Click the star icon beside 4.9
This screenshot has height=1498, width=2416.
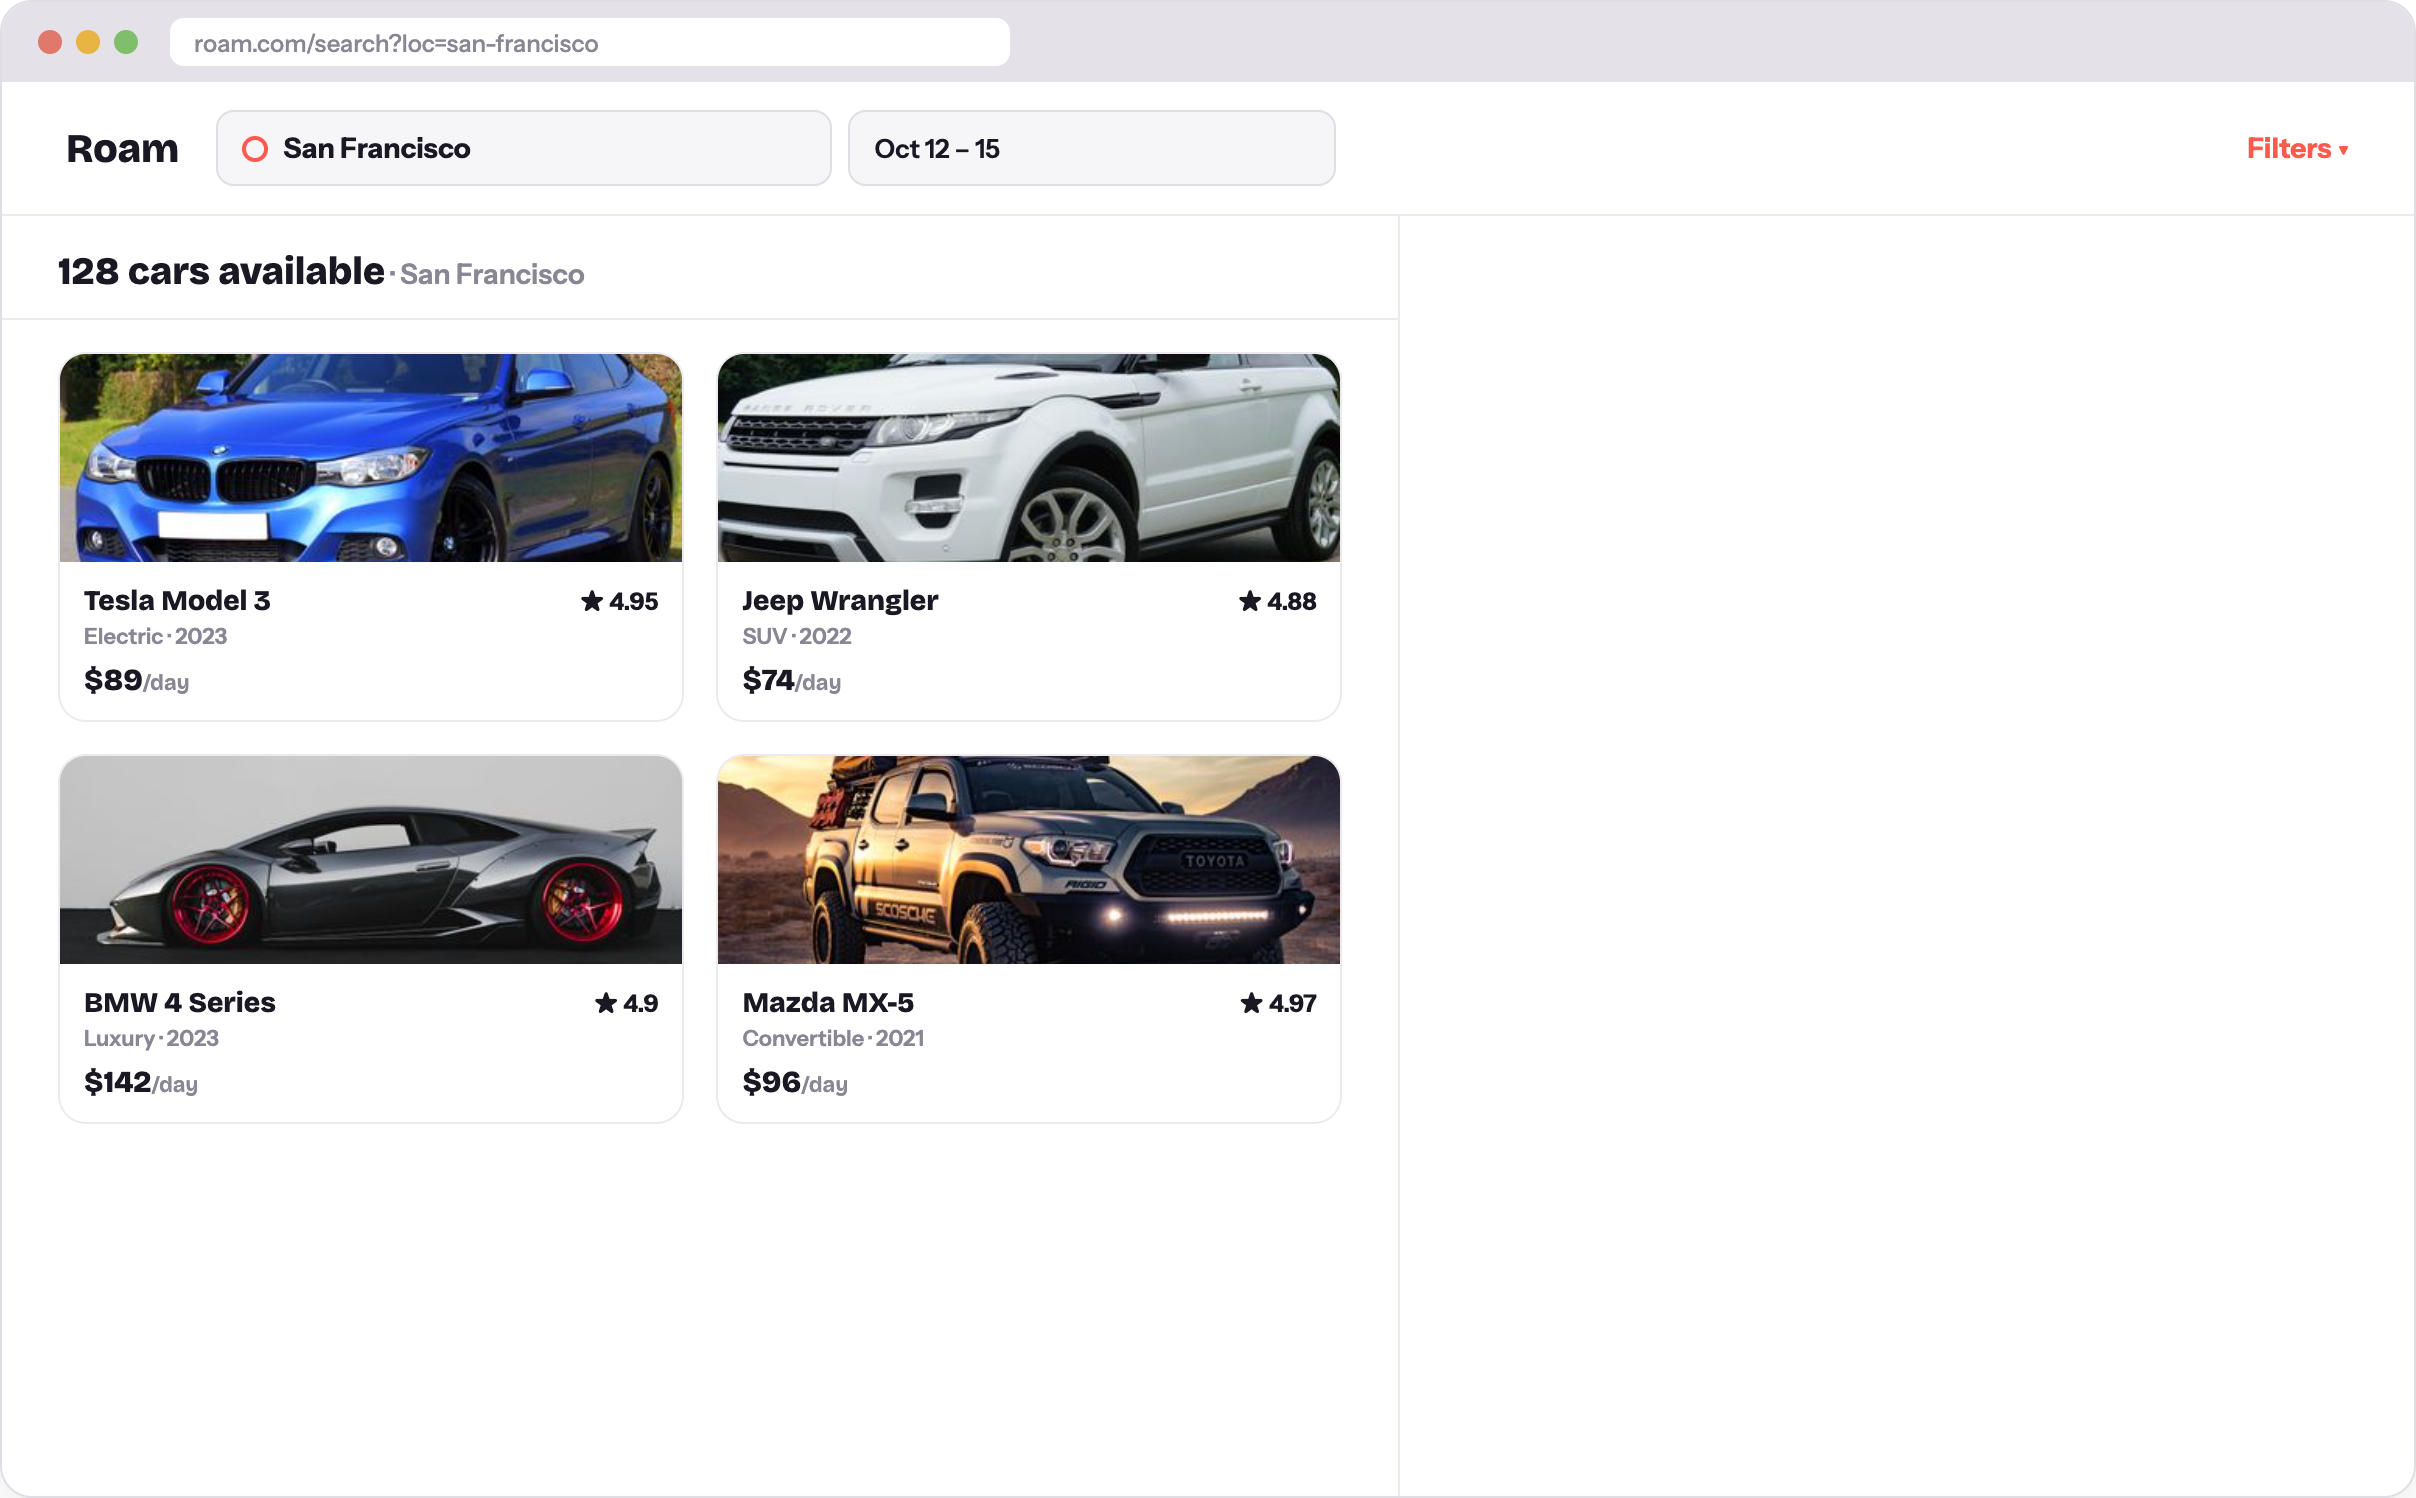606,1003
